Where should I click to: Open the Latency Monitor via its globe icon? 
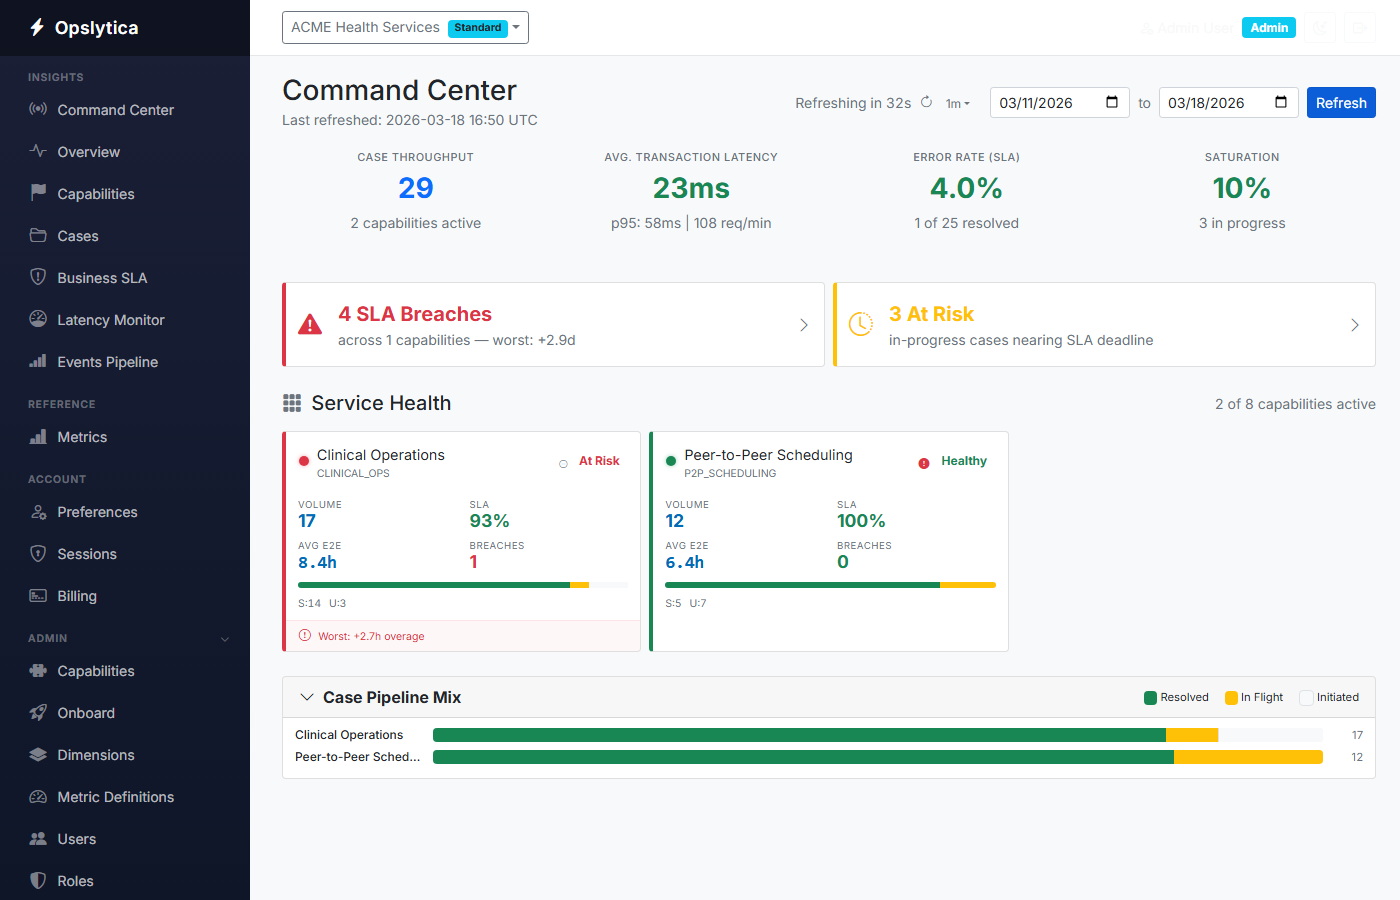[36, 320]
